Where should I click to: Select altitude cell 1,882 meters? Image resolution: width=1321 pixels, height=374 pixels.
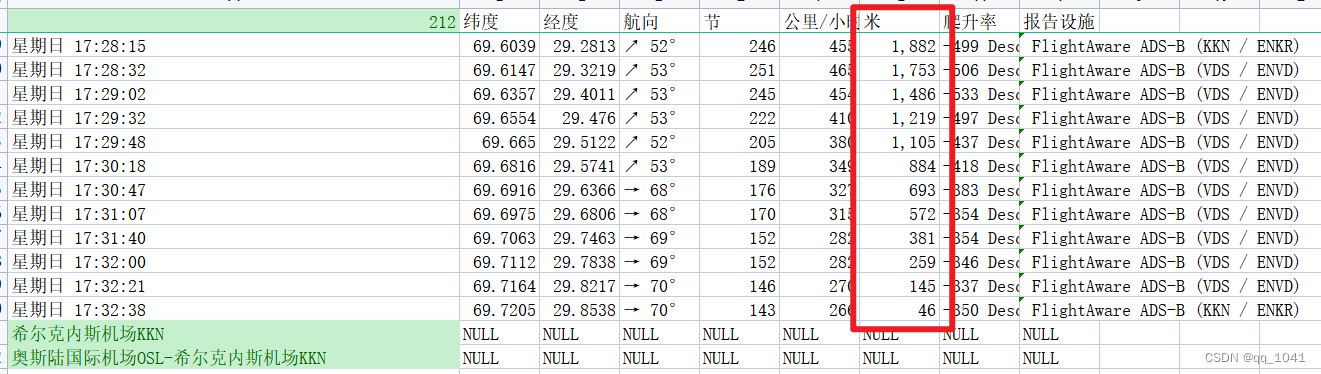(x=900, y=46)
